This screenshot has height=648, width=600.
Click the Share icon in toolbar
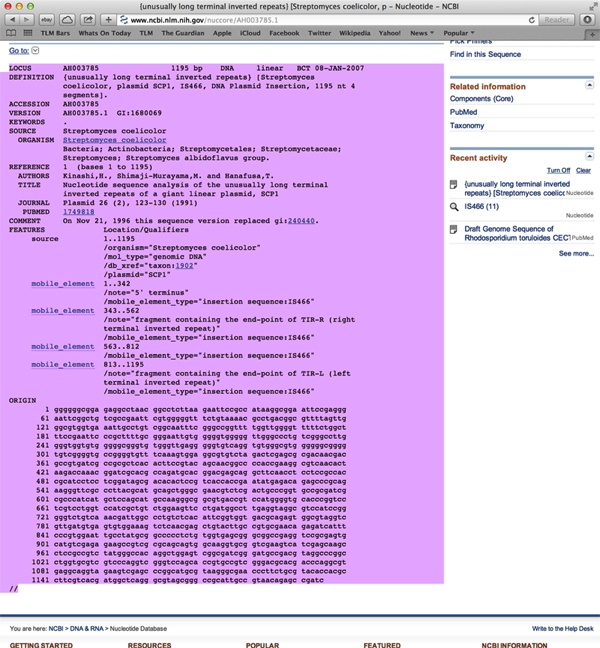pyautogui.click(x=90, y=19)
